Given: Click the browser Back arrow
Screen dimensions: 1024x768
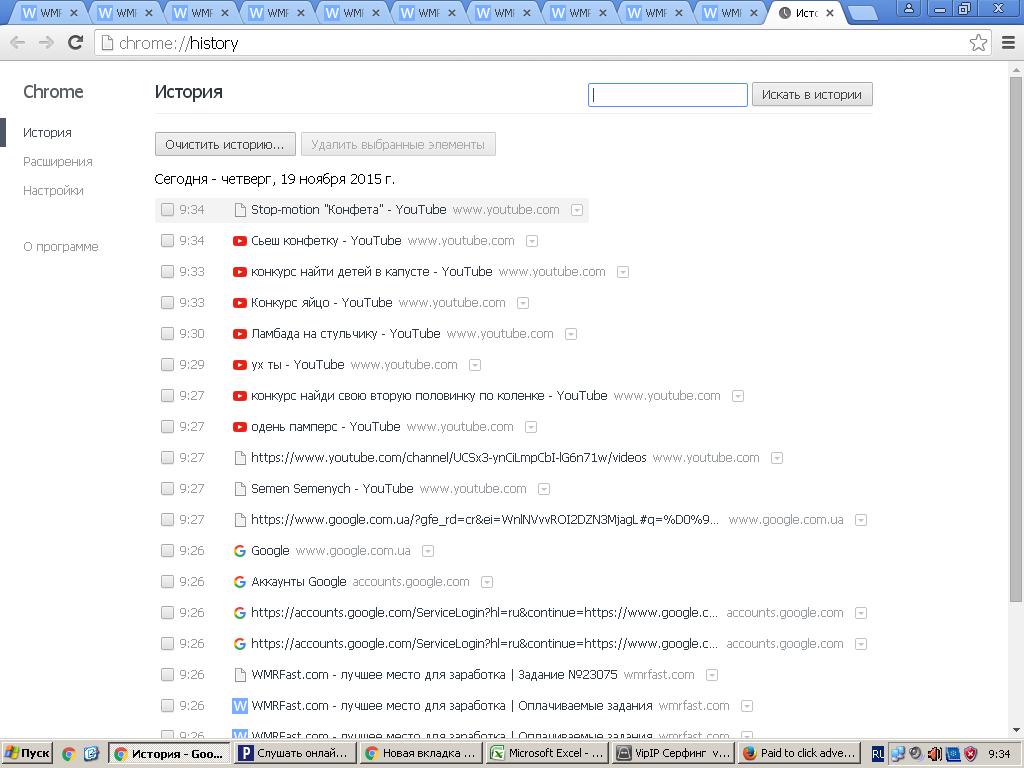Looking at the screenshot, I should tap(18, 43).
